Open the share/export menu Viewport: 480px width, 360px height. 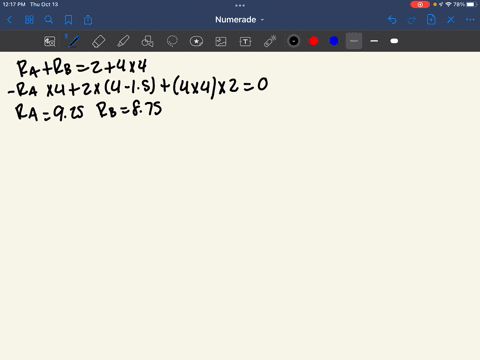[x=88, y=20]
